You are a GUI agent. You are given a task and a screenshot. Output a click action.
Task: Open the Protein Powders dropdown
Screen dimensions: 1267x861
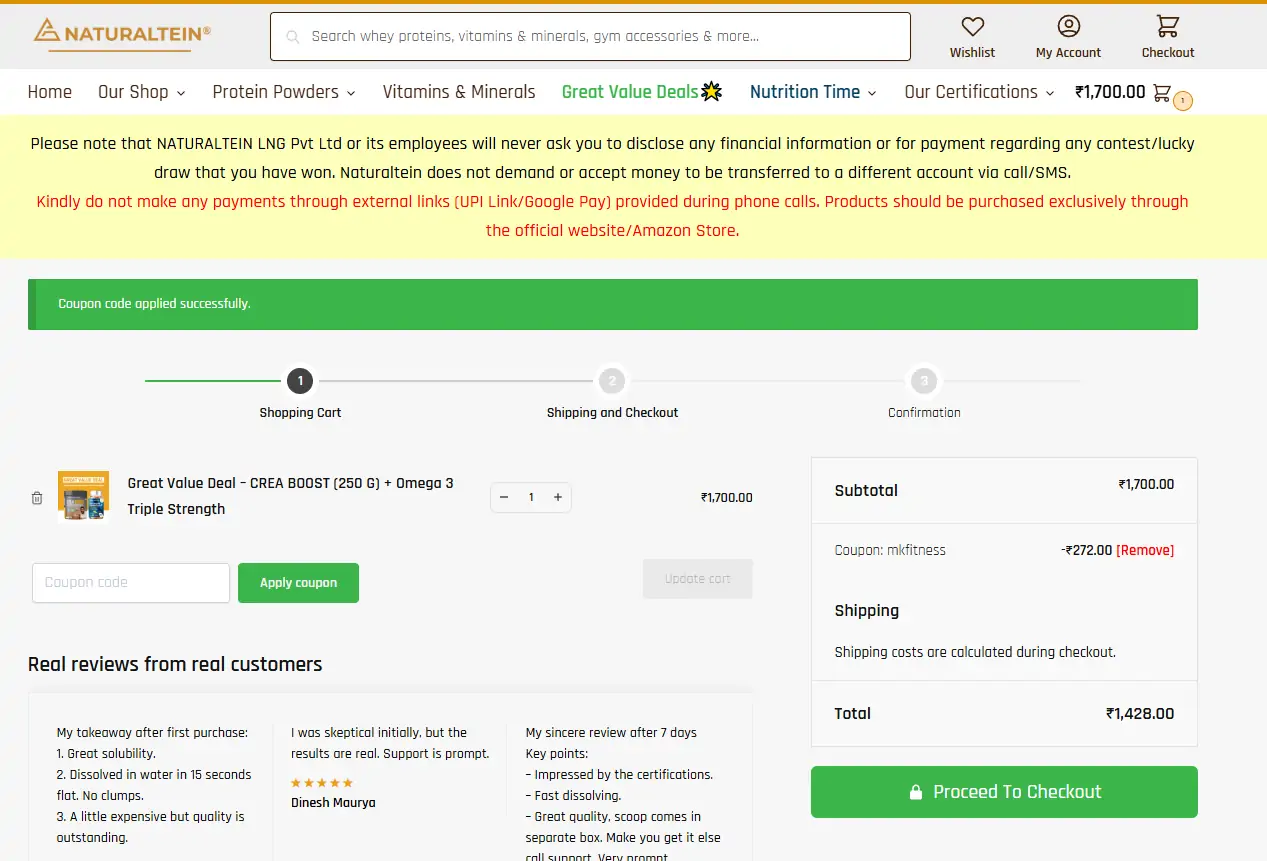[x=283, y=91]
